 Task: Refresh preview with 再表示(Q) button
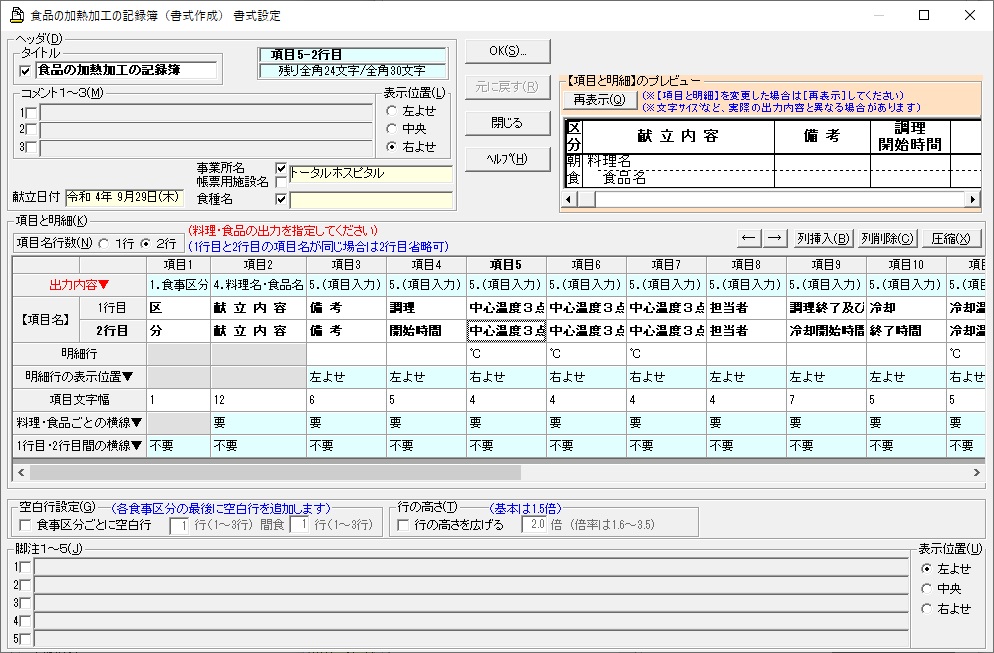click(x=600, y=100)
